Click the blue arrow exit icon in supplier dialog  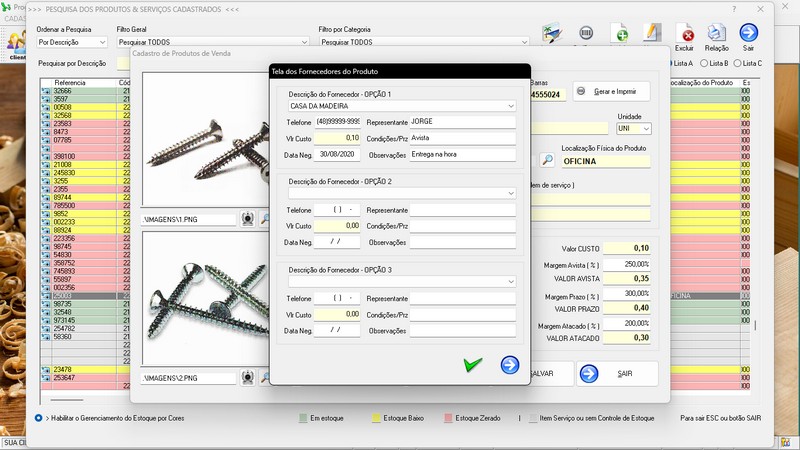(x=510, y=365)
